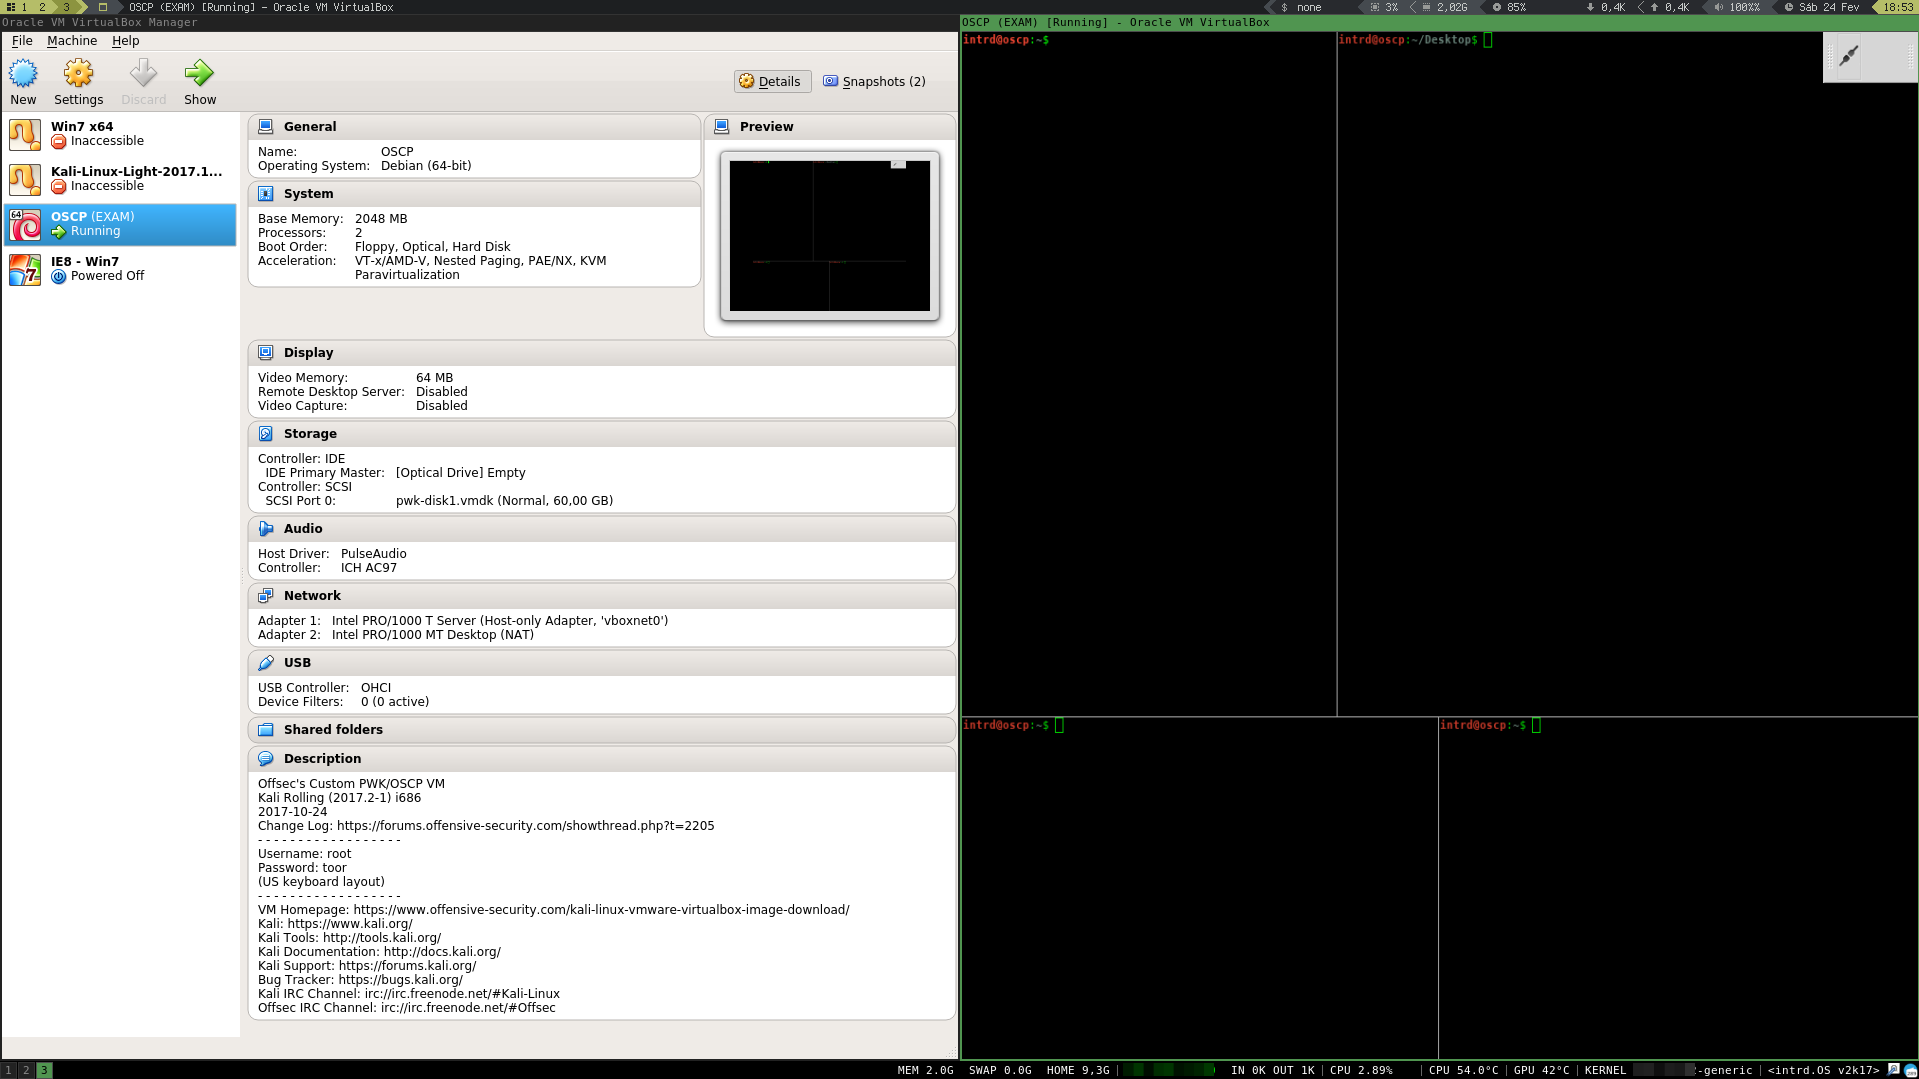Collapse the Network section header

coord(602,596)
